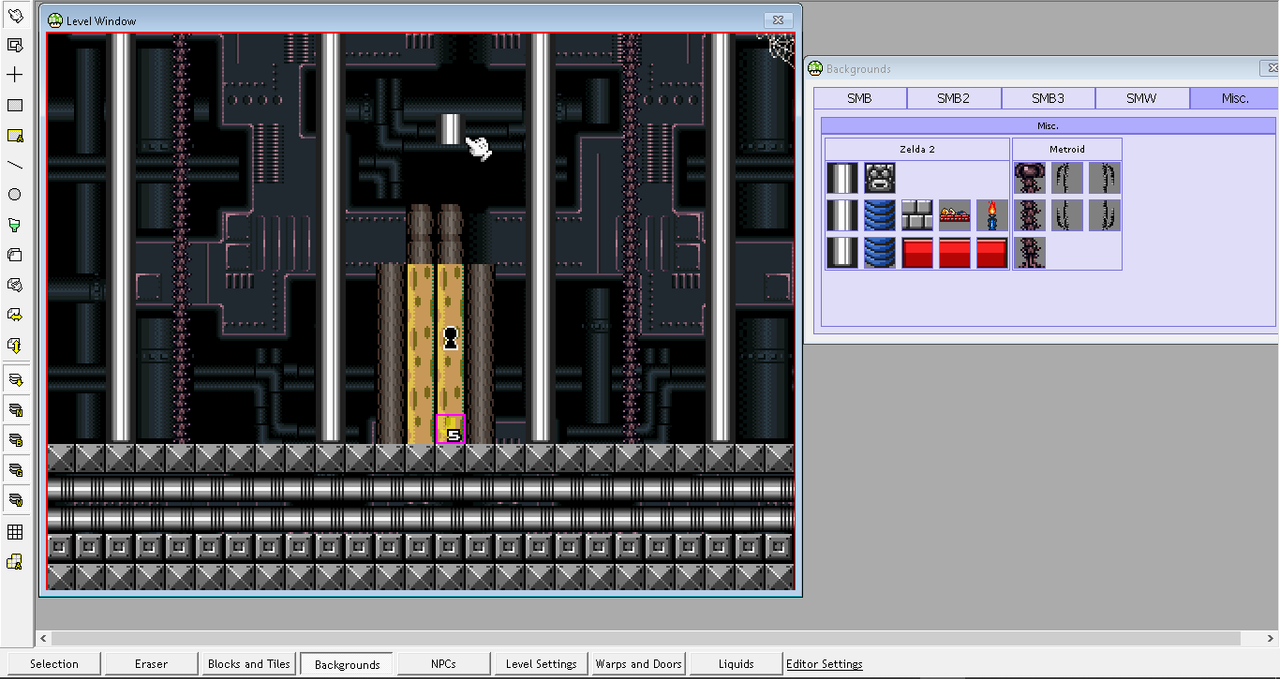Viewport: 1280px width, 679px height.
Task: Click the layers icon labeled B
Action: (15, 440)
